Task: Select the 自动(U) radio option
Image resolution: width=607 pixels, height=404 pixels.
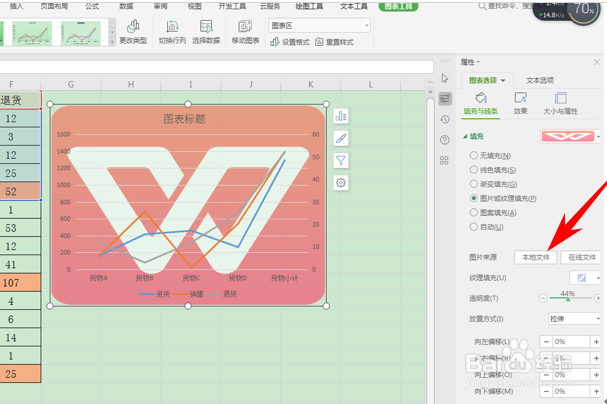Action: coord(473,227)
